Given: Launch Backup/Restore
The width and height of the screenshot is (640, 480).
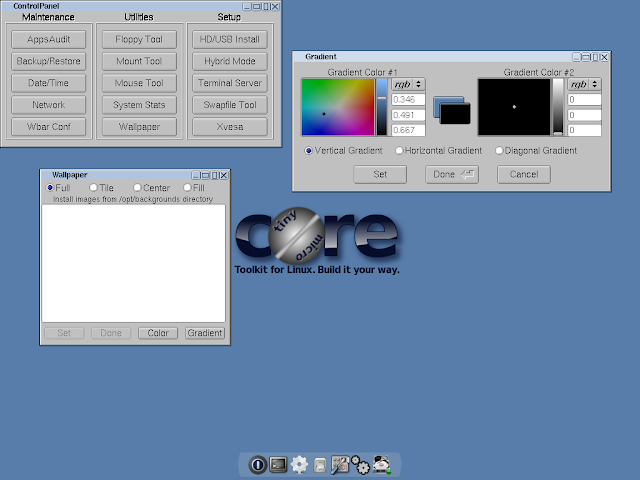Looking at the screenshot, I should (x=49, y=61).
